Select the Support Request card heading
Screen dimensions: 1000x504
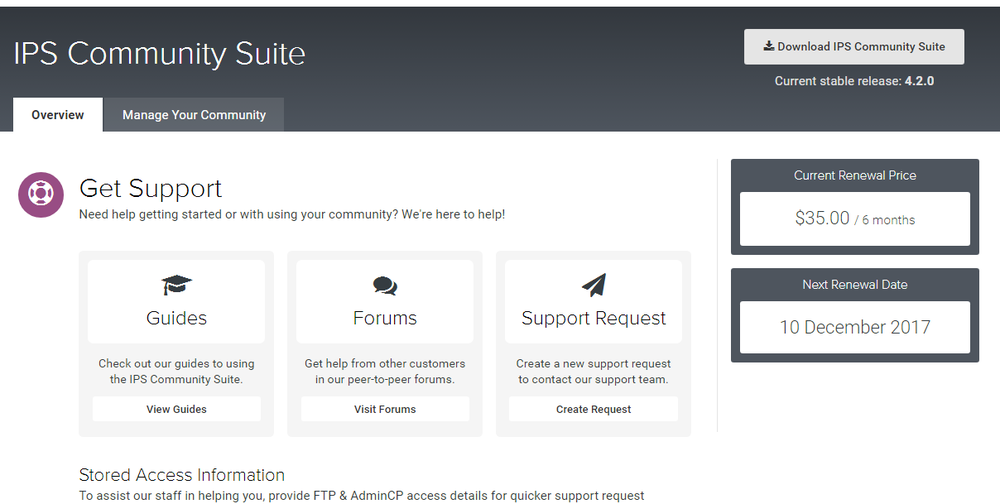click(x=593, y=318)
